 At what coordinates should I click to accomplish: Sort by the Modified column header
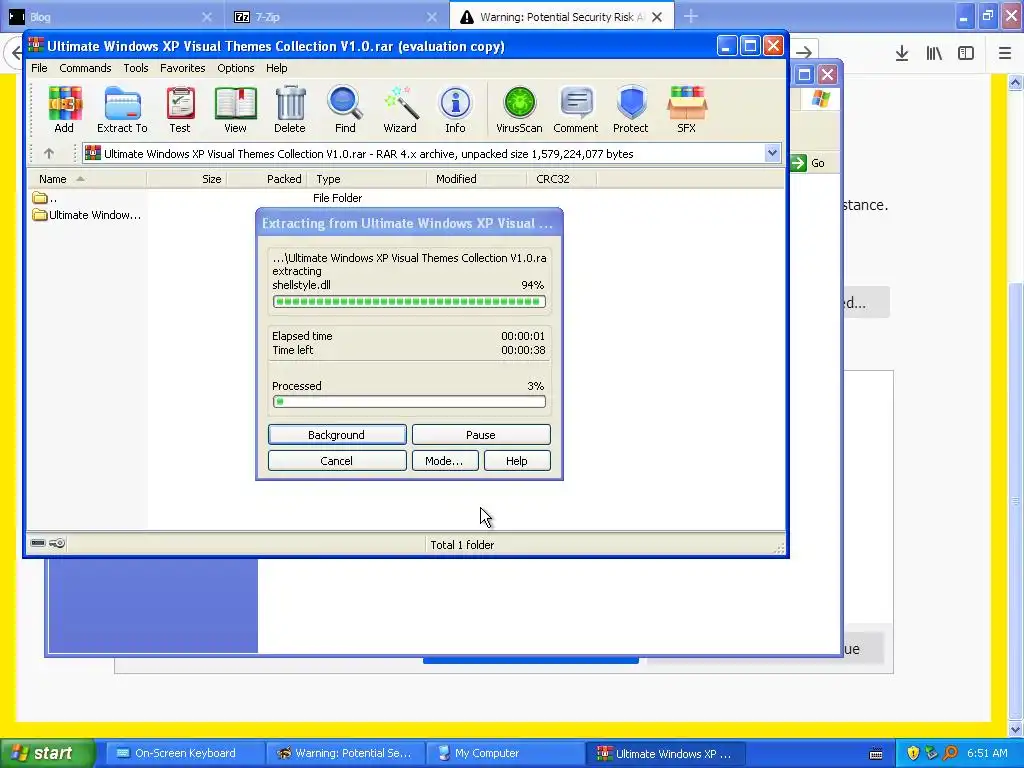pos(476,179)
